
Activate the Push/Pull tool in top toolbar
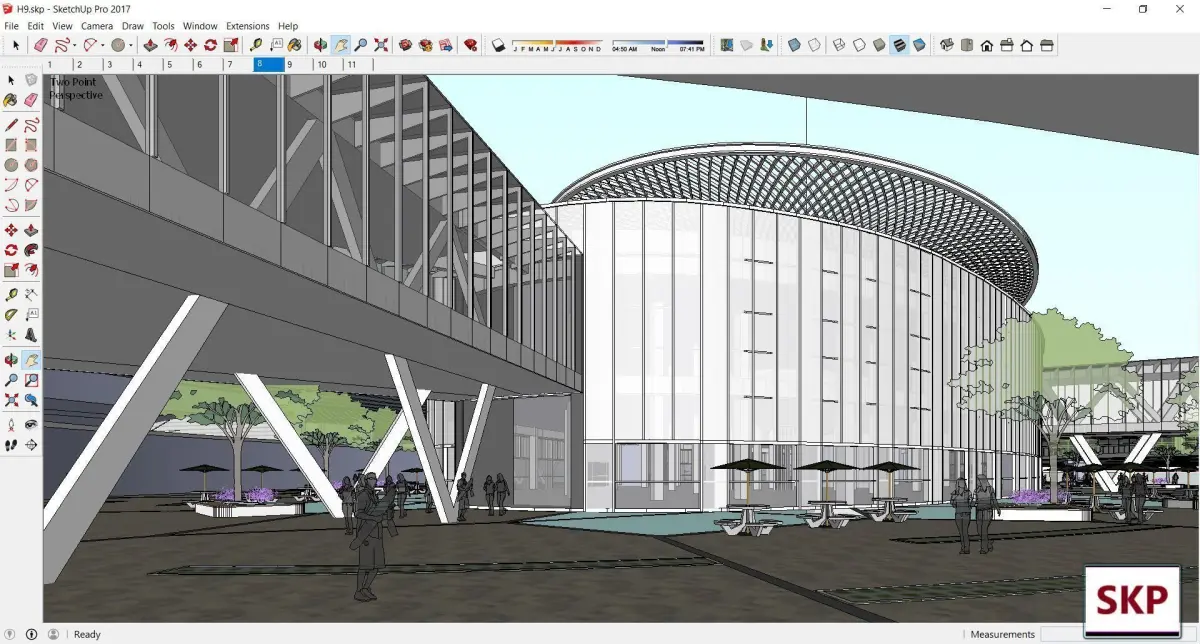tap(150, 45)
